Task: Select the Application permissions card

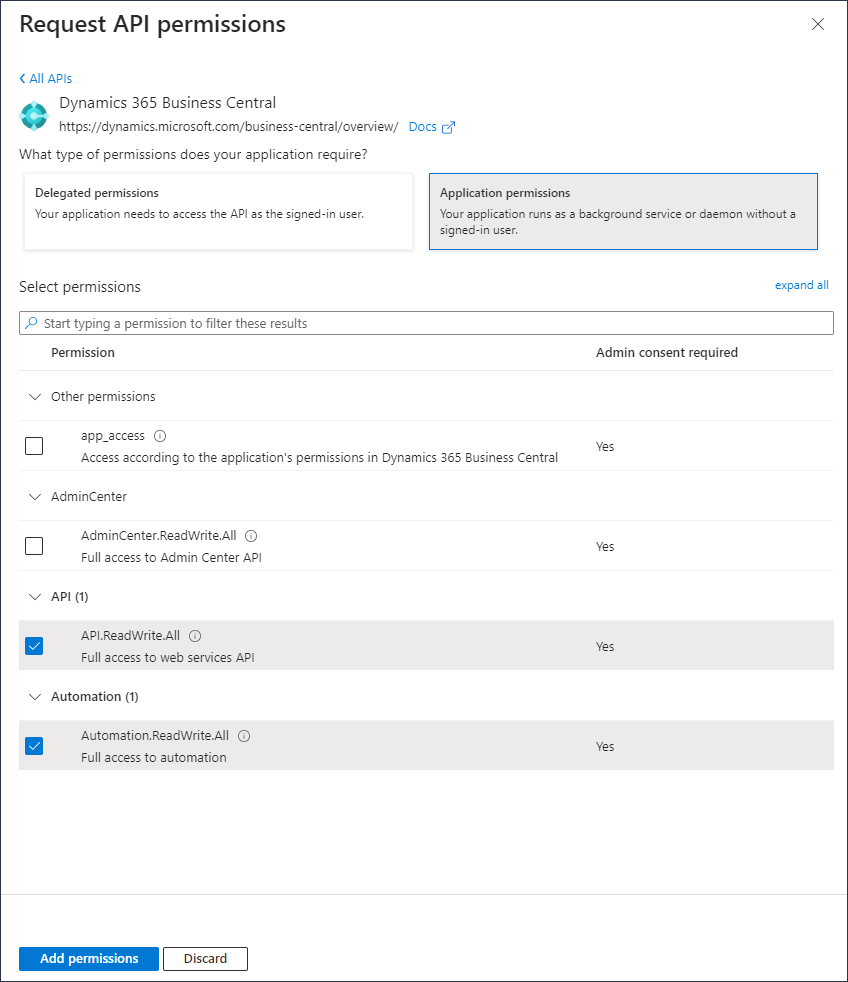Action: tap(623, 212)
